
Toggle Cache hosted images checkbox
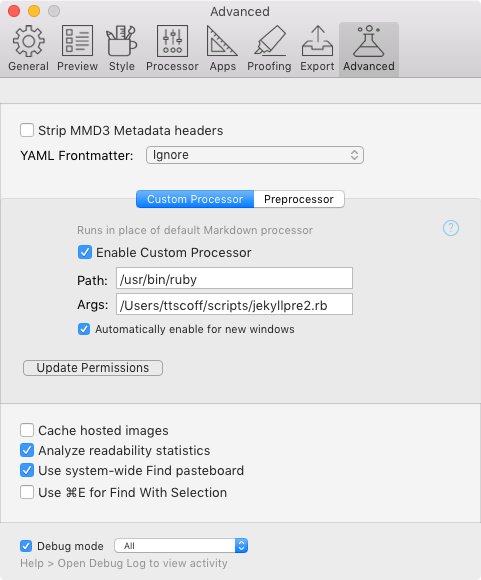tap(27, 430)
